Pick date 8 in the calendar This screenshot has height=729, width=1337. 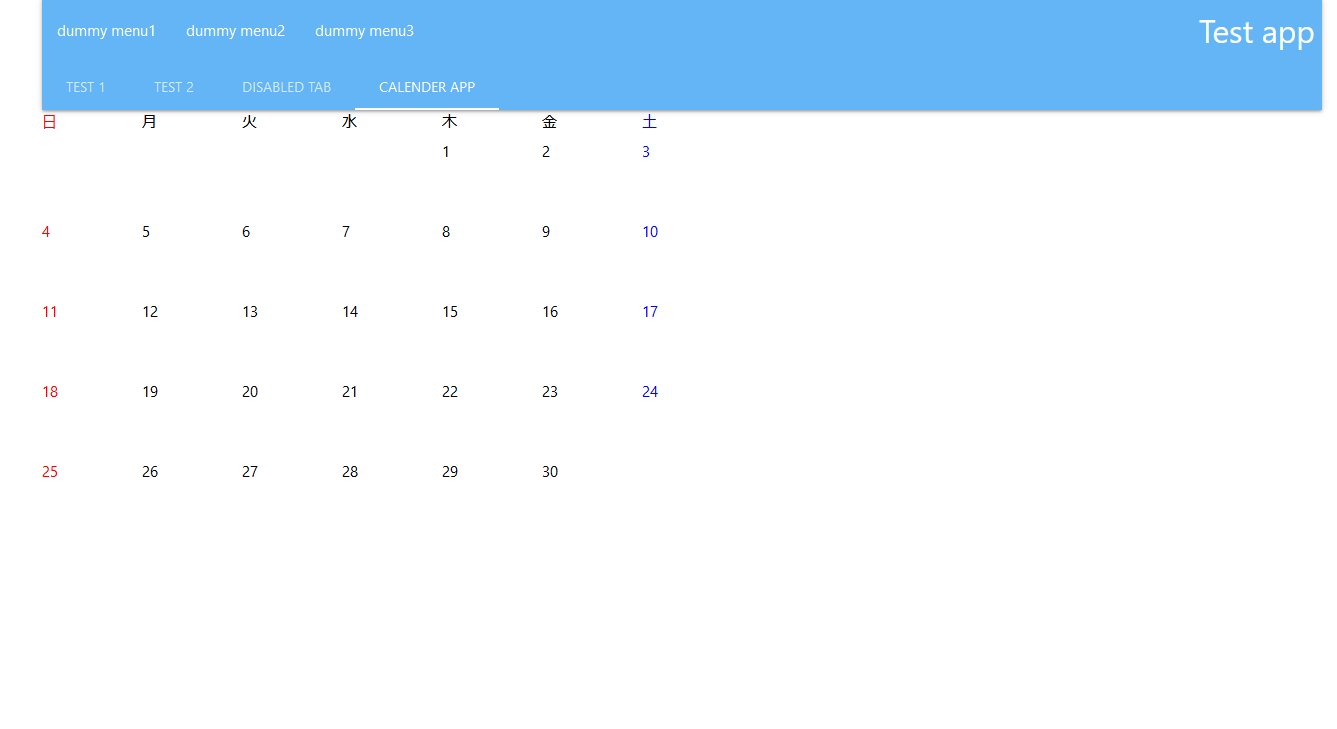446,232
